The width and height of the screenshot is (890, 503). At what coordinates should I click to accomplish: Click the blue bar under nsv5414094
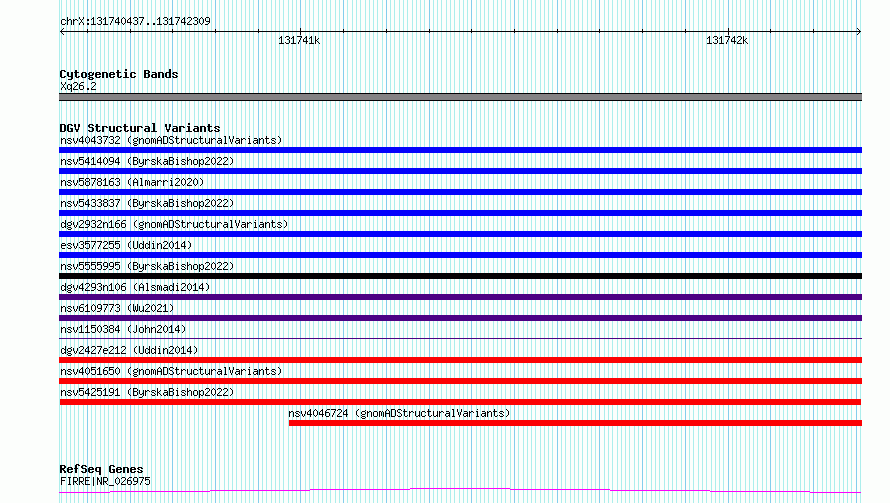pos(460,171)
